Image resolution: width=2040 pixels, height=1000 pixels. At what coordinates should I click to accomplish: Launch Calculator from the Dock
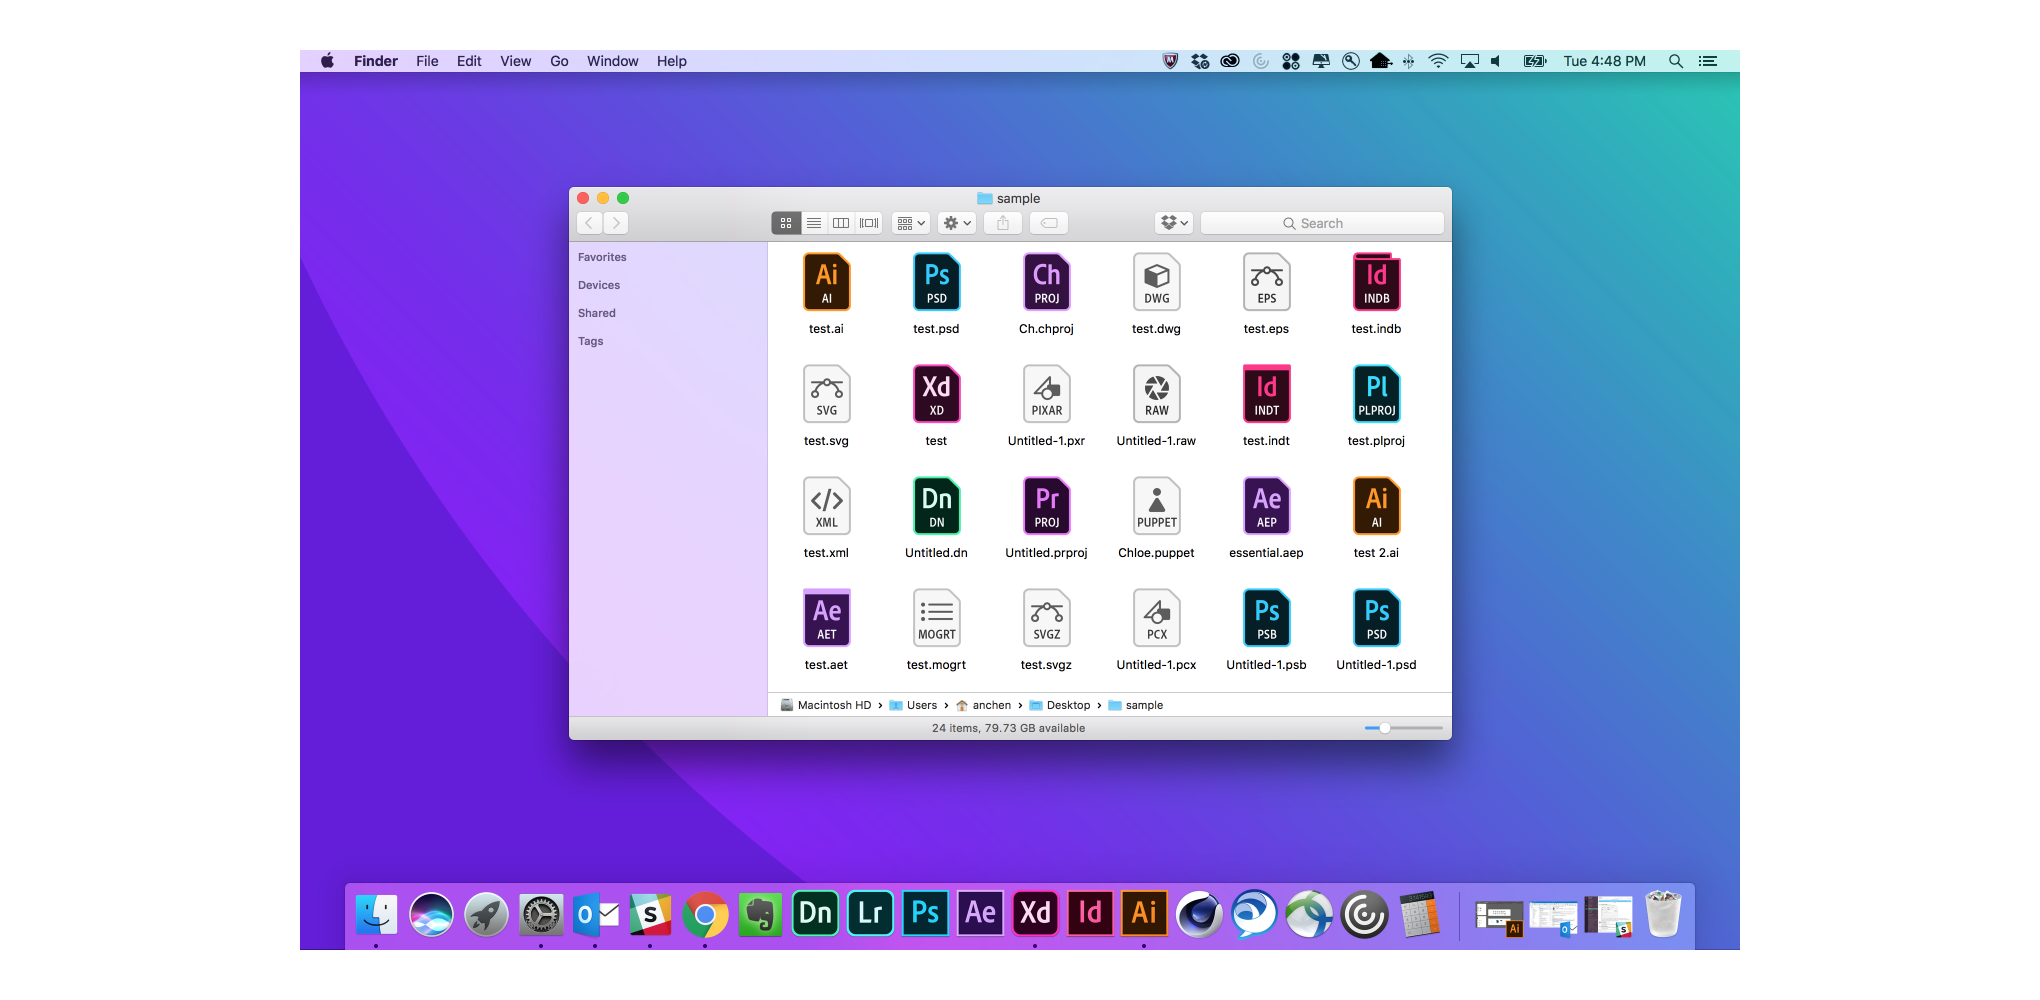[x=1419, y=913]
